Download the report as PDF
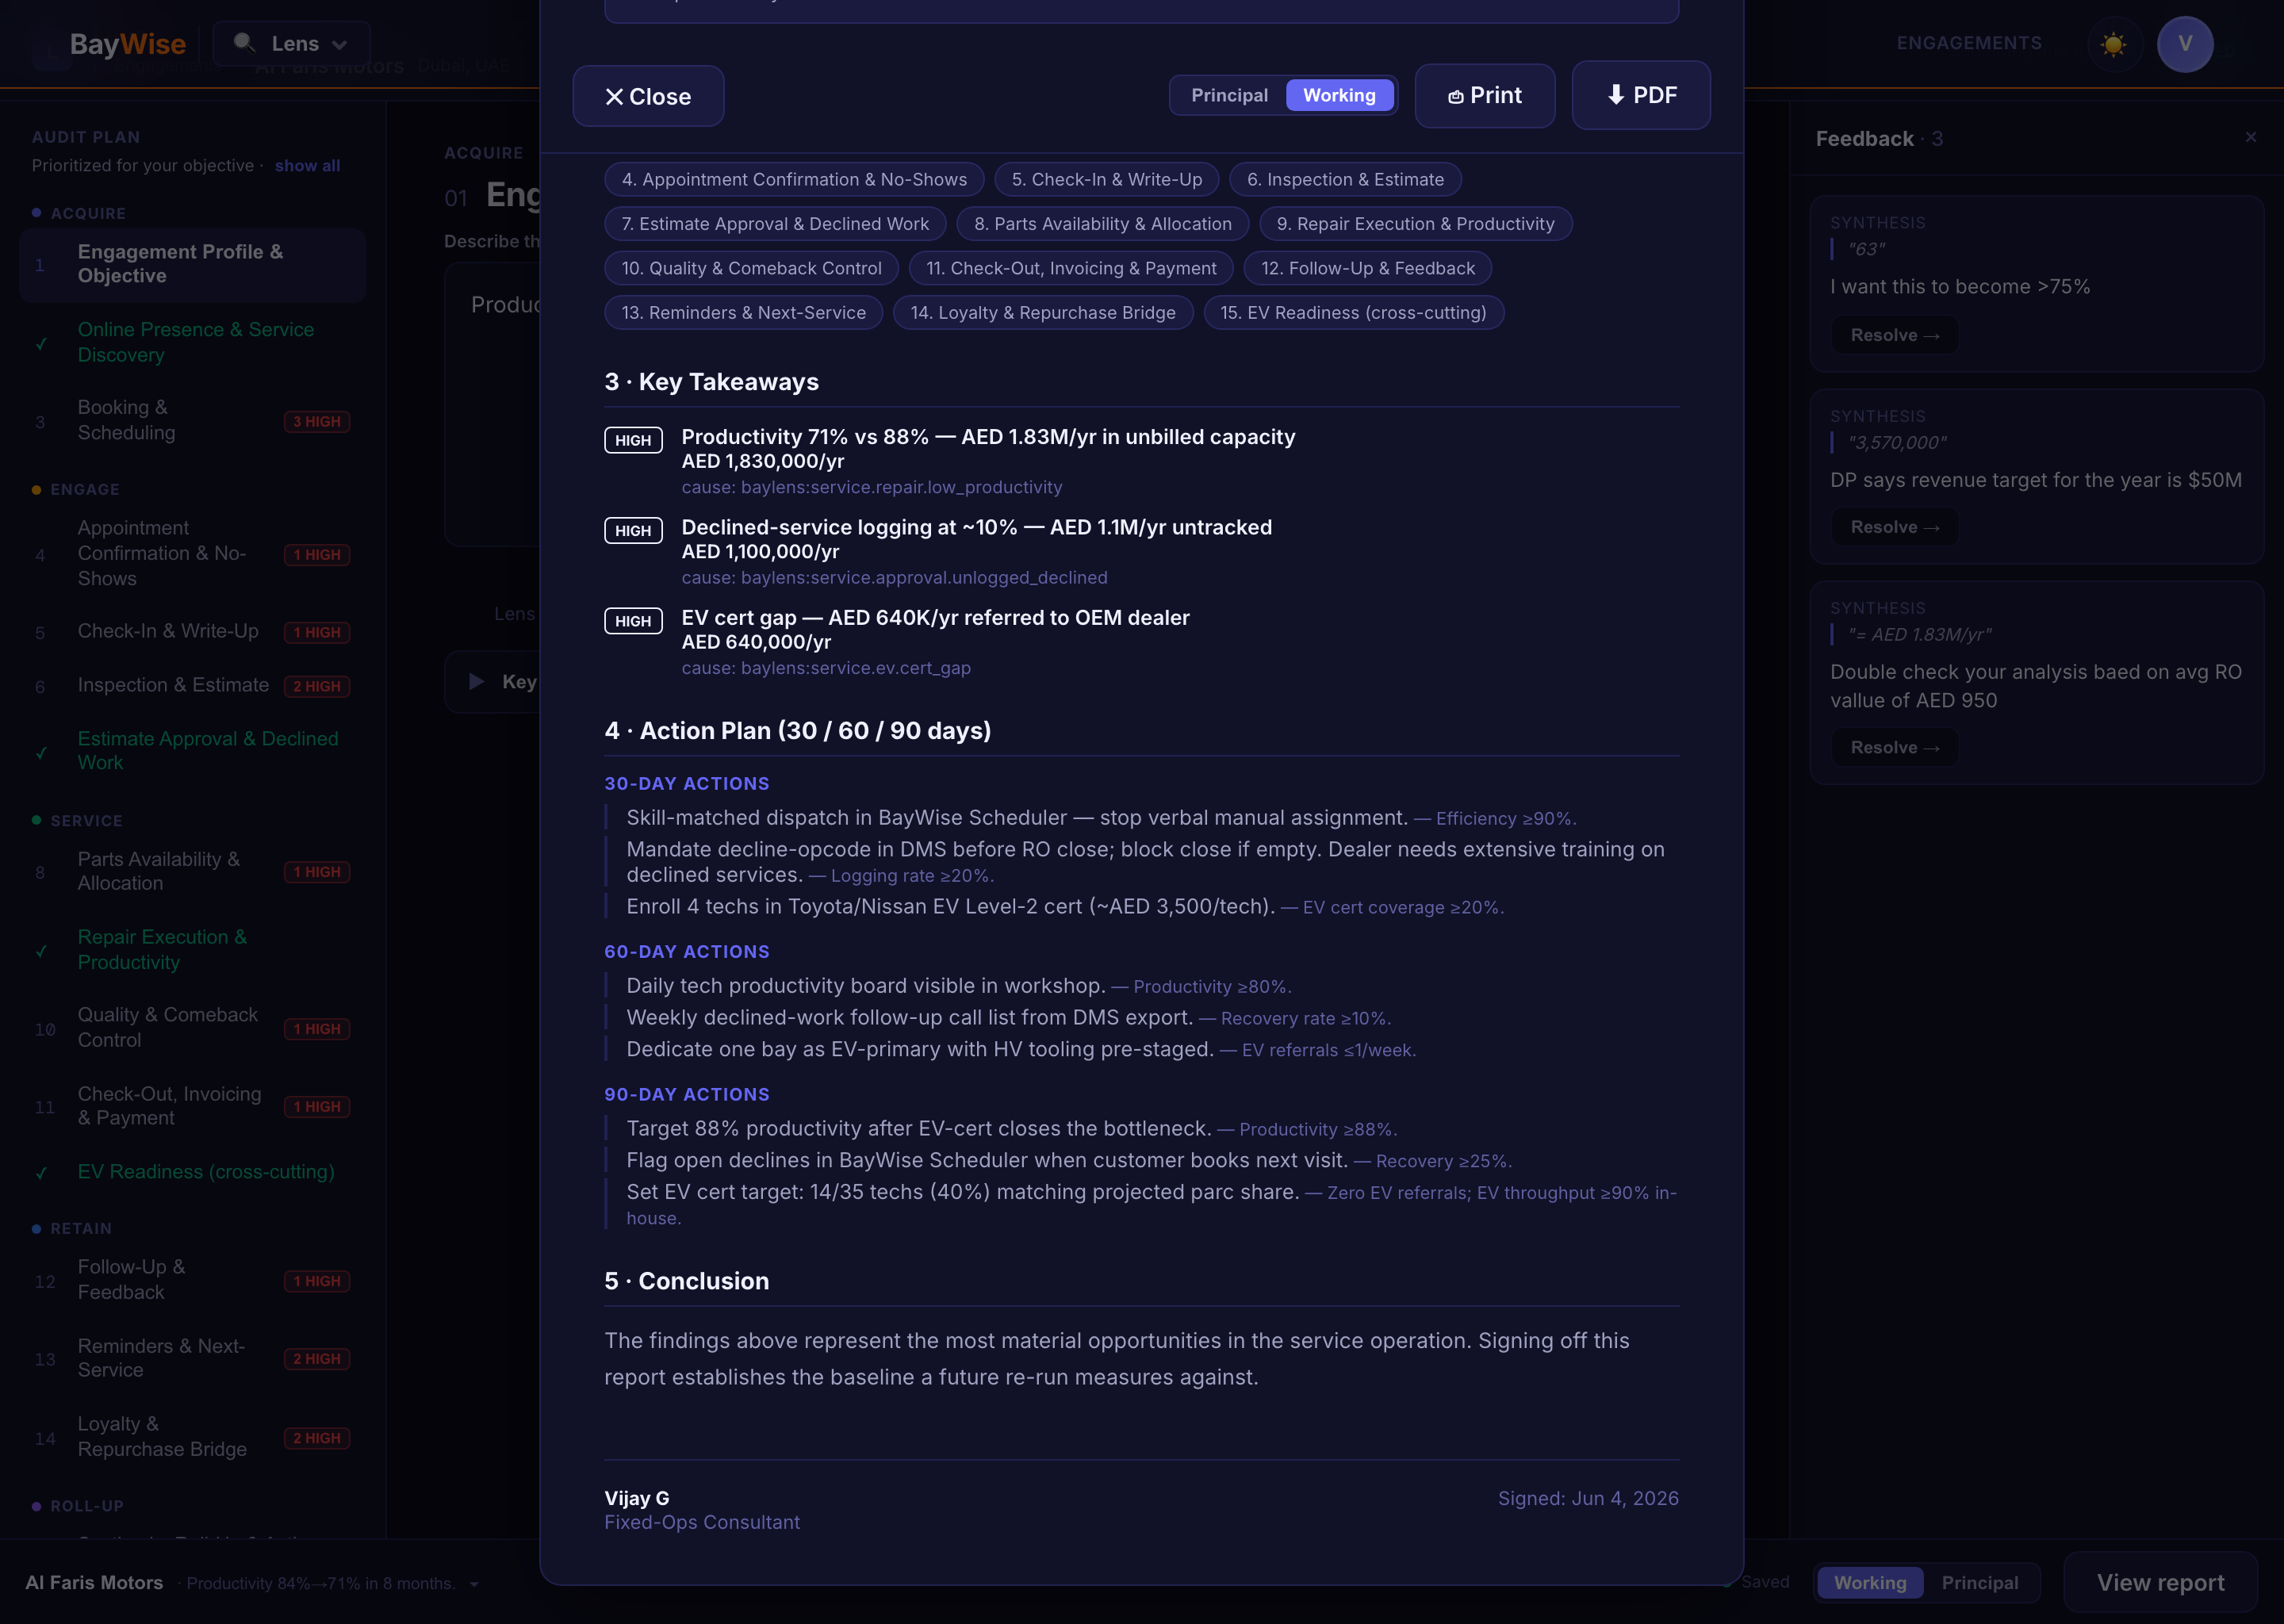The image size is (2284, 1624). point(1641,95)
